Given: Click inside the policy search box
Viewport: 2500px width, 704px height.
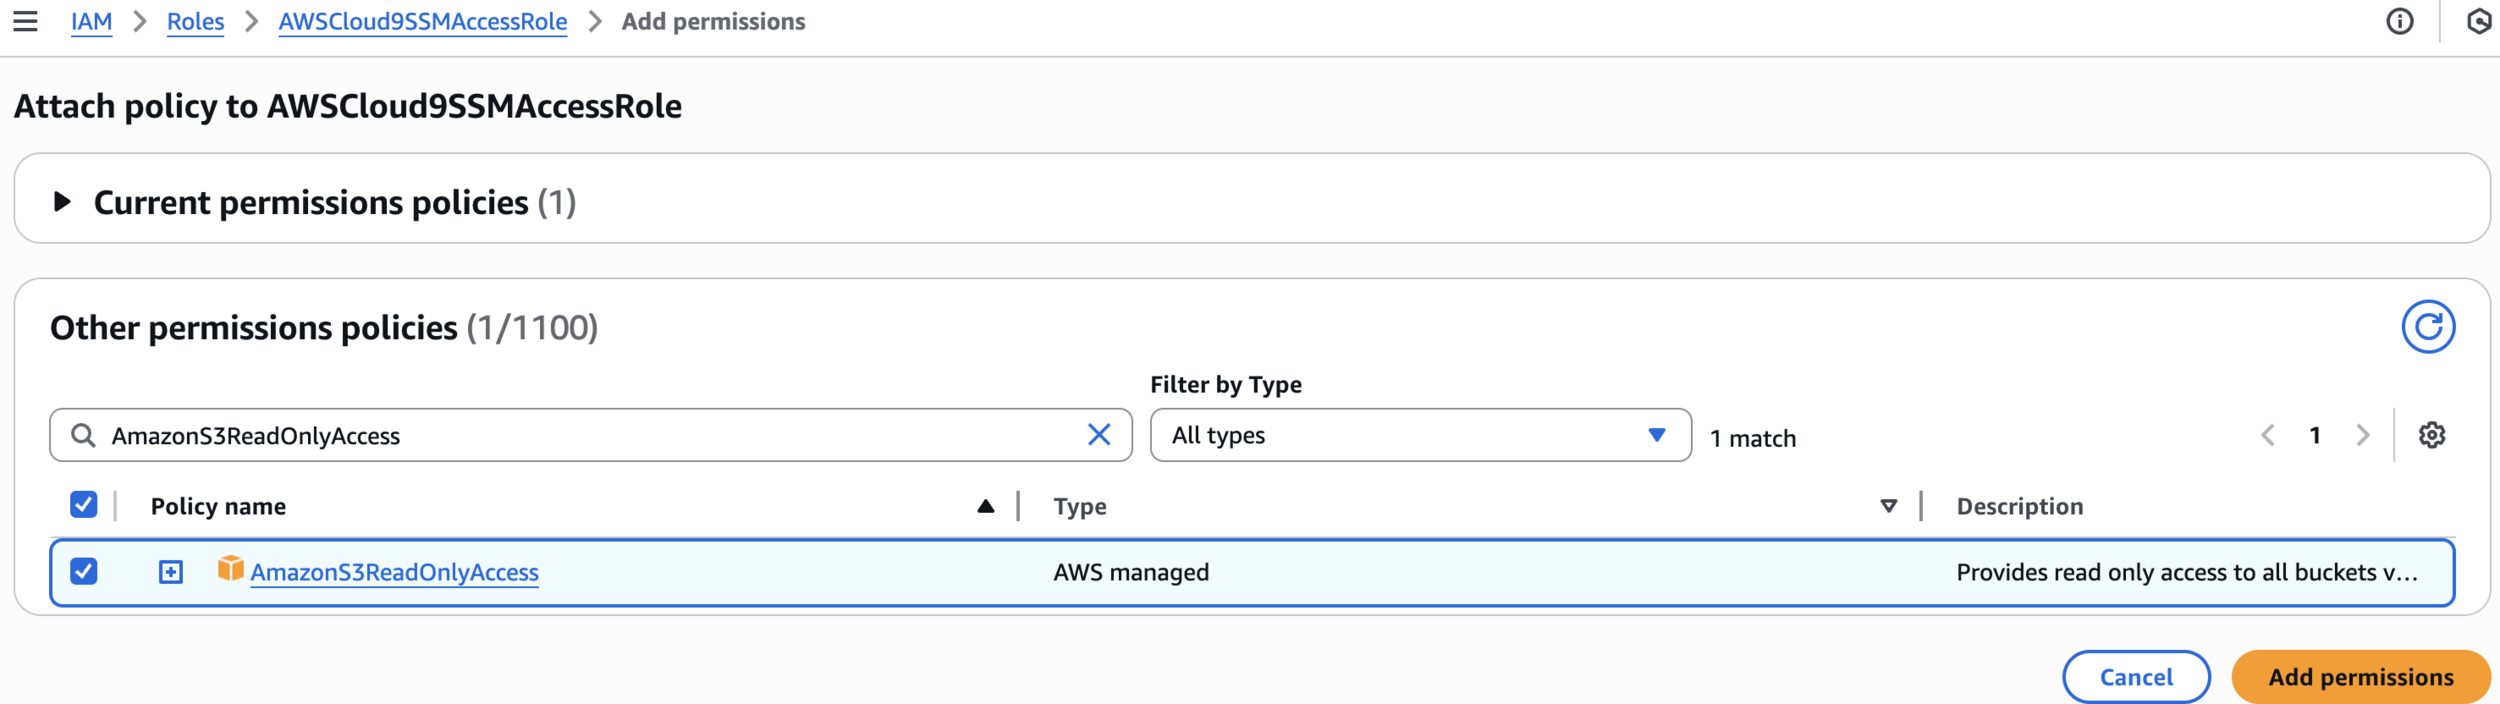Looking at the screenshot, I should [590, 435].
